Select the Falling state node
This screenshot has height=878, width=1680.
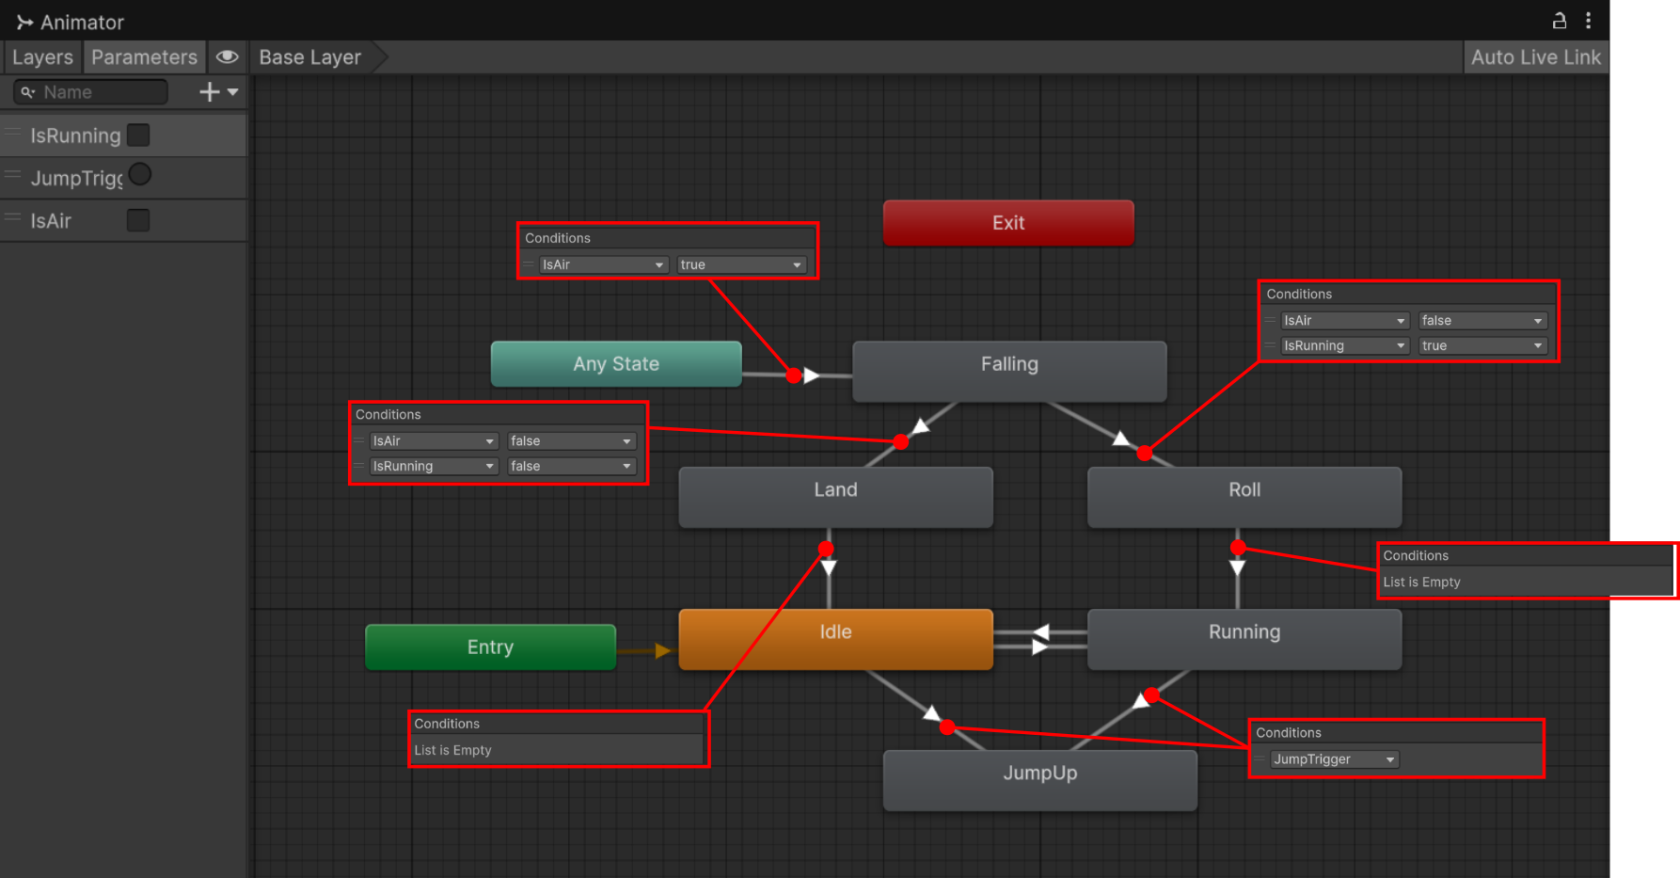click(1009, 371)
